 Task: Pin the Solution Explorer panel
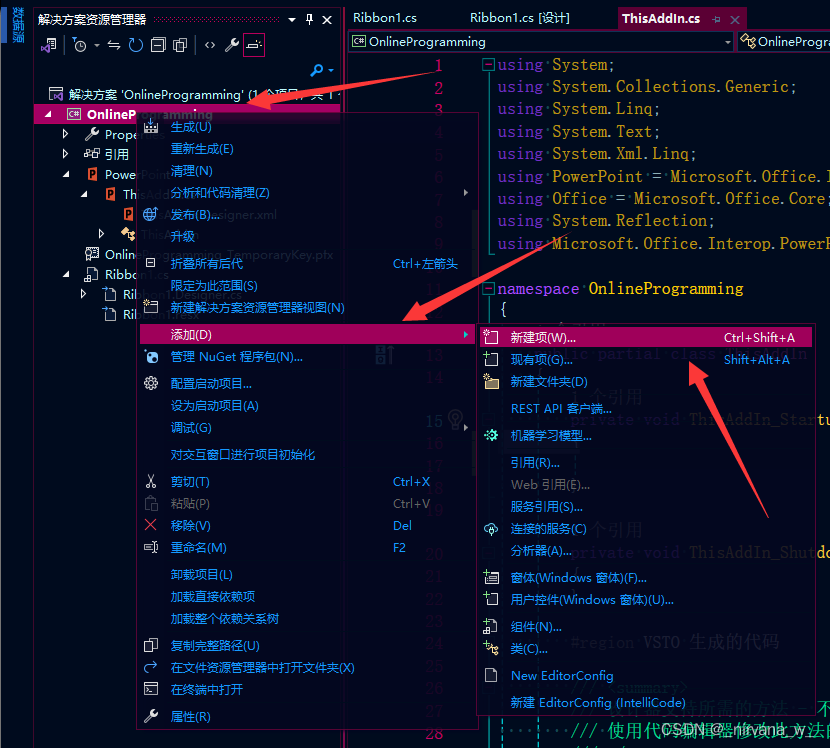coord(310,20)
